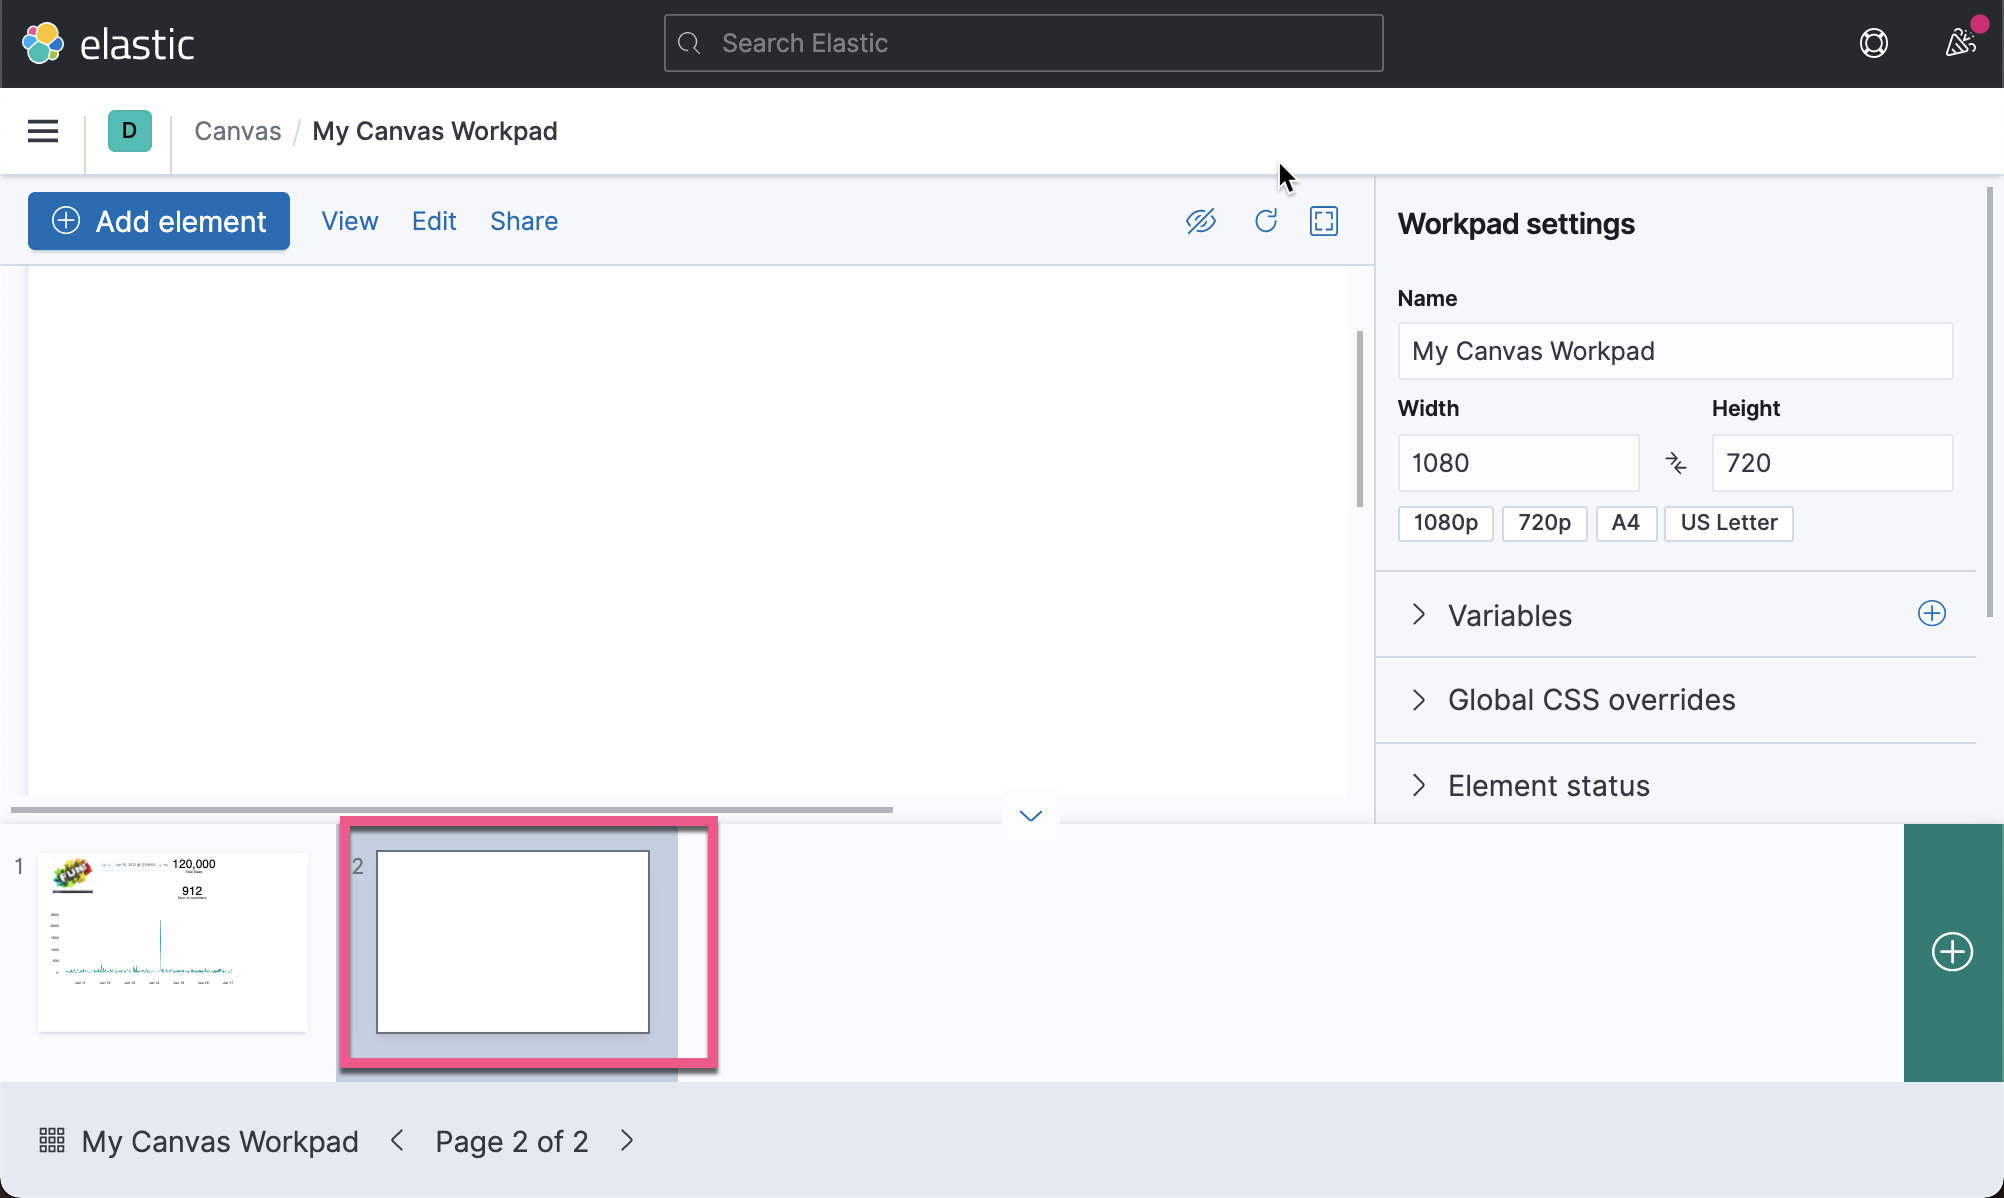2004x1198 pixels.
Task: Select the A4 preset size
Action: (1626, 523)
